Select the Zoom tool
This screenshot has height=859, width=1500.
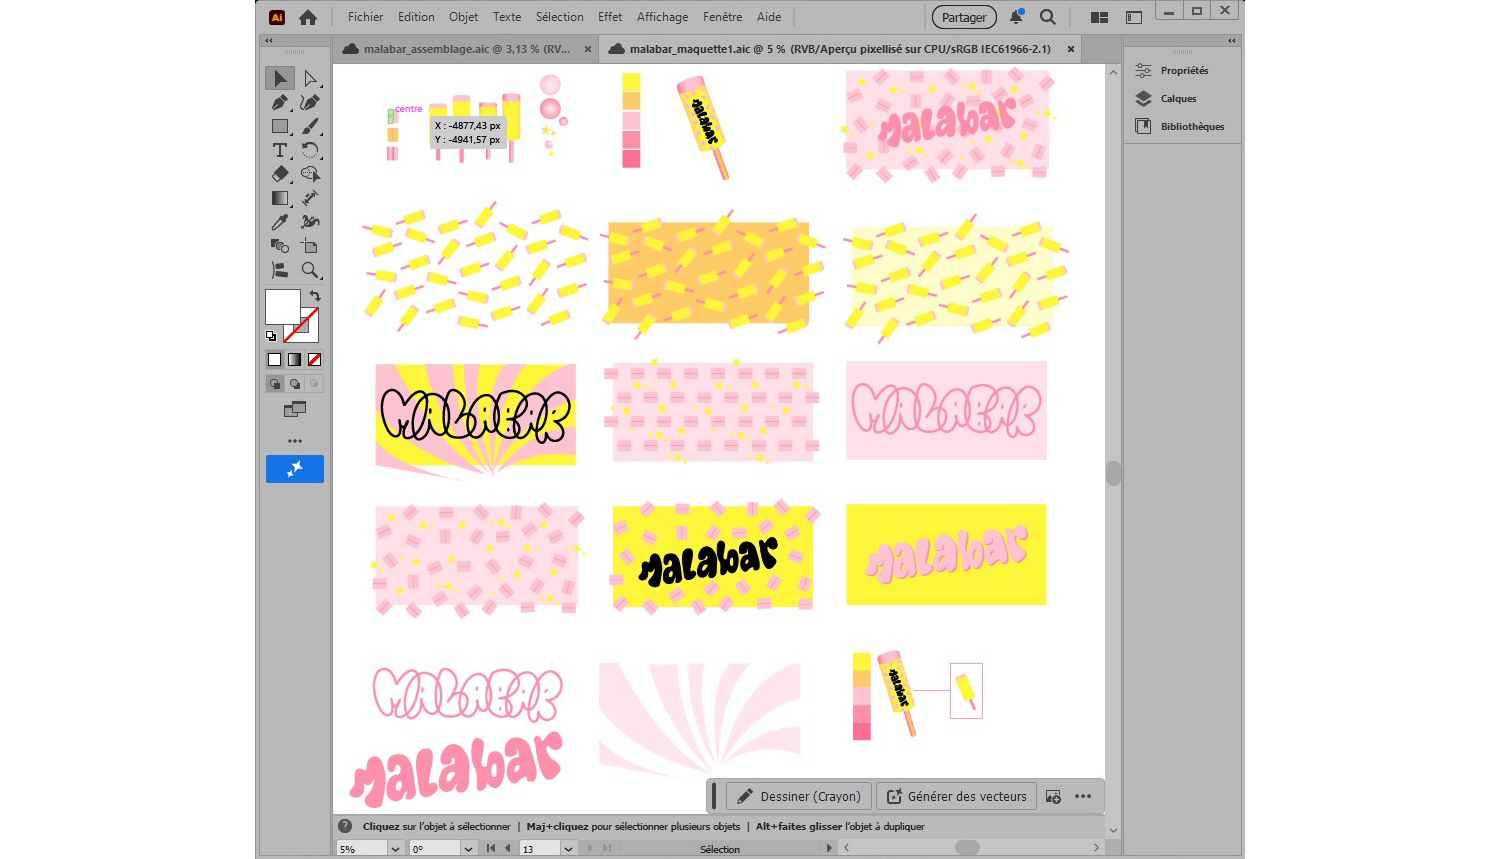coord(310,270)
